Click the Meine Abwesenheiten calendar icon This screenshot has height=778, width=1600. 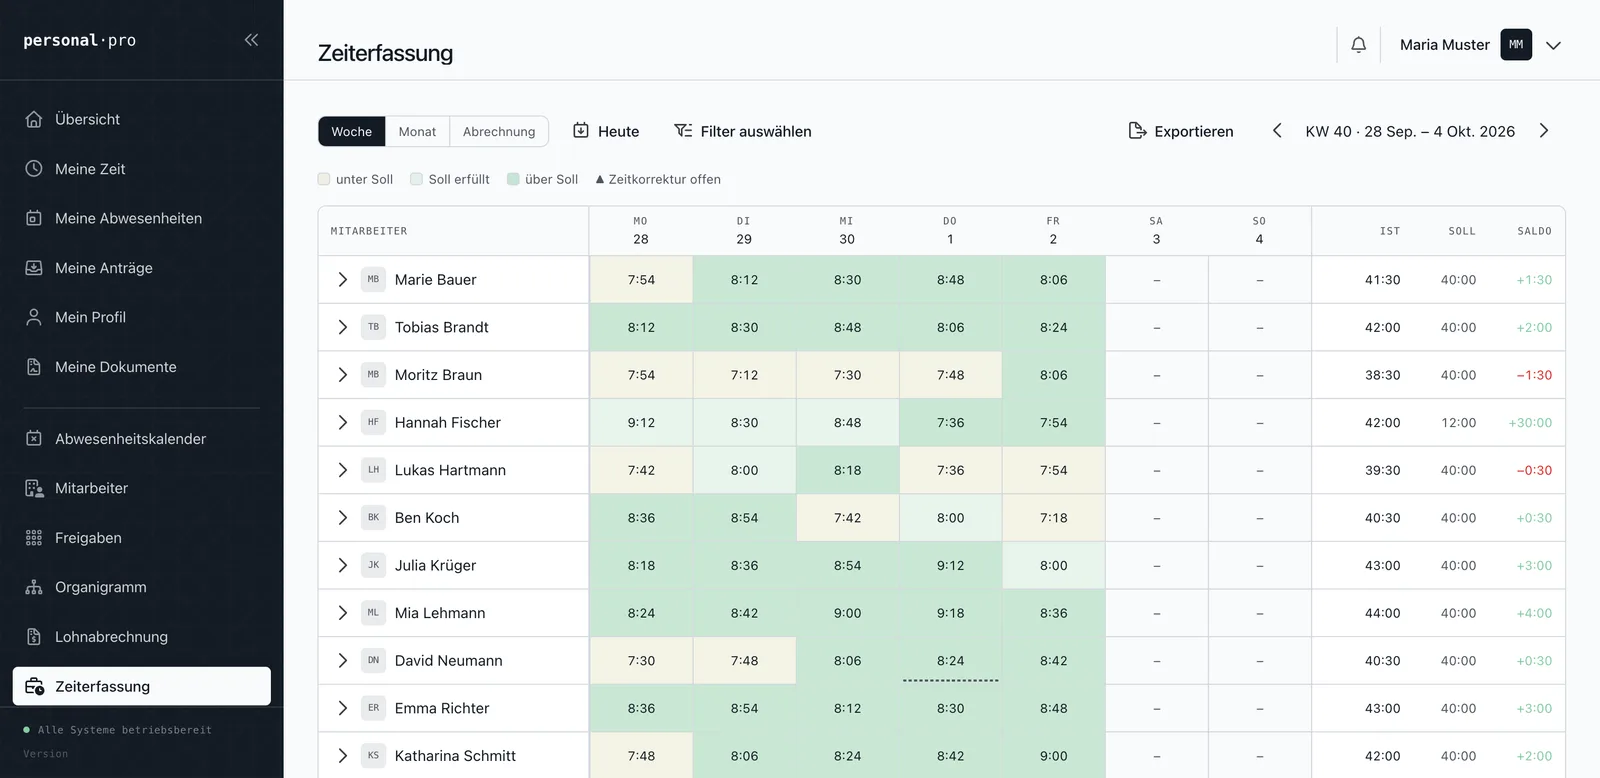pyautogui.click(x=34, y=218)
